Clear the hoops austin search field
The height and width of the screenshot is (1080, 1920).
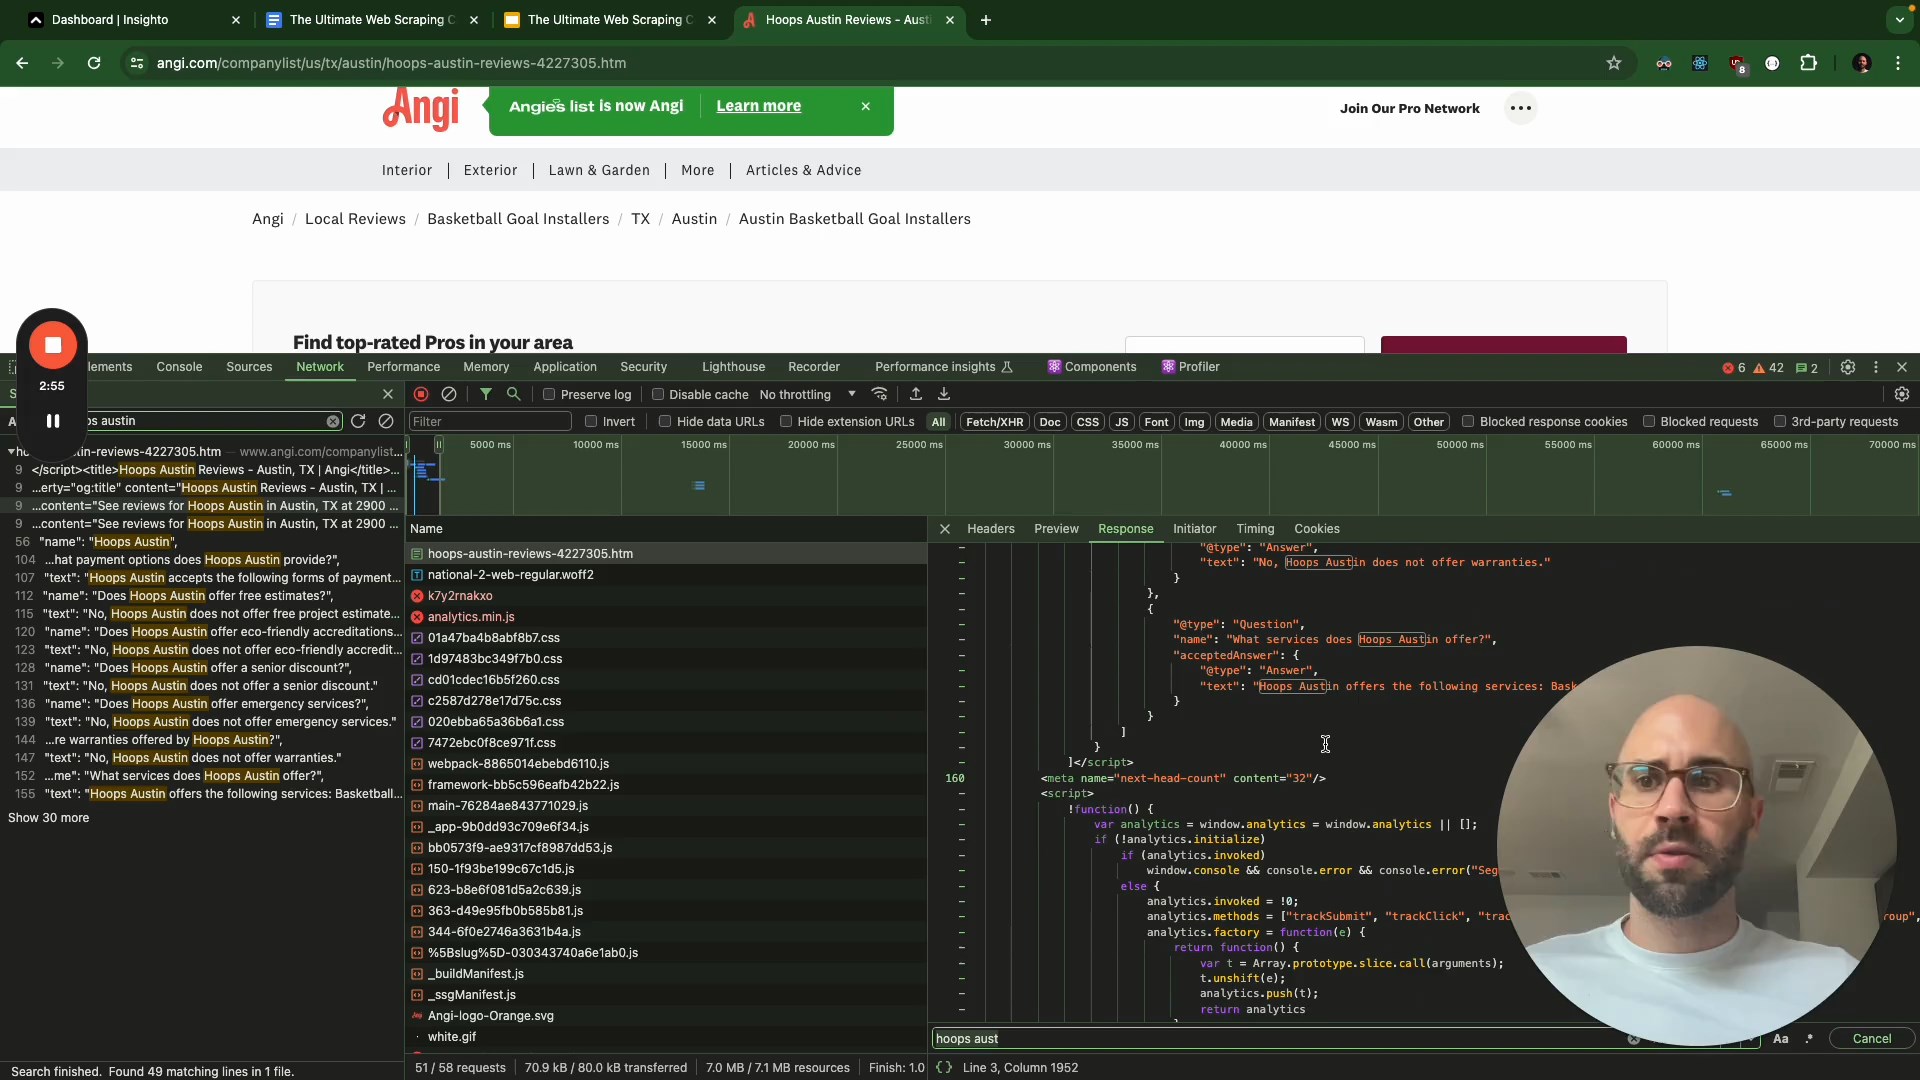pyautogui.click(x=333, y=421)
